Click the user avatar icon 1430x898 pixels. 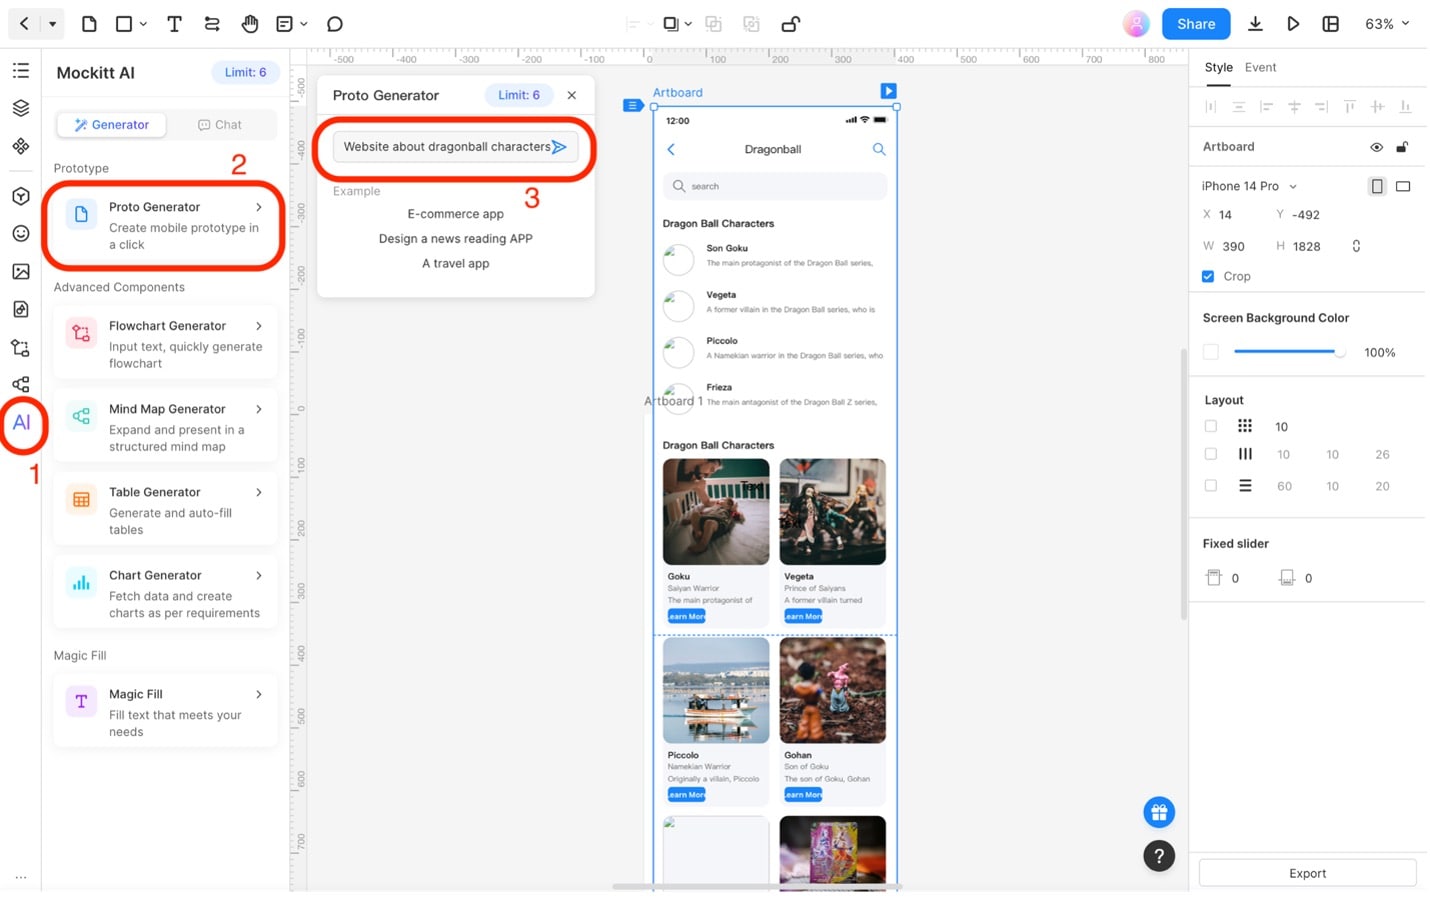[1136, 24]
